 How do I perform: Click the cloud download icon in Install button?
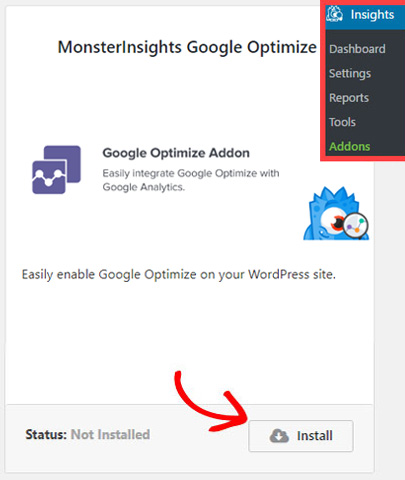279,436
